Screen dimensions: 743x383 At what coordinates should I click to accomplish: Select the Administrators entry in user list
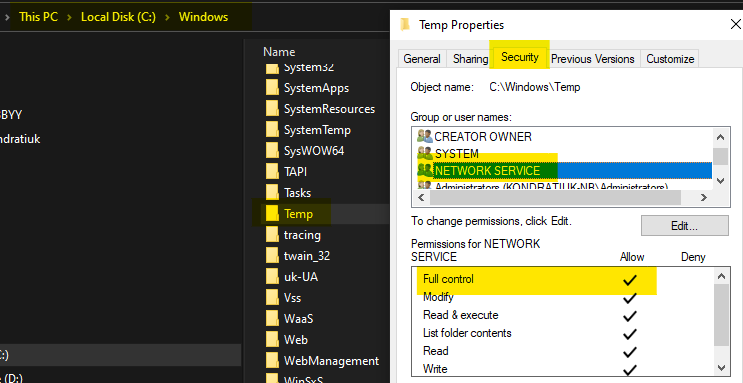pyautogui.click(x=552, y=187)
